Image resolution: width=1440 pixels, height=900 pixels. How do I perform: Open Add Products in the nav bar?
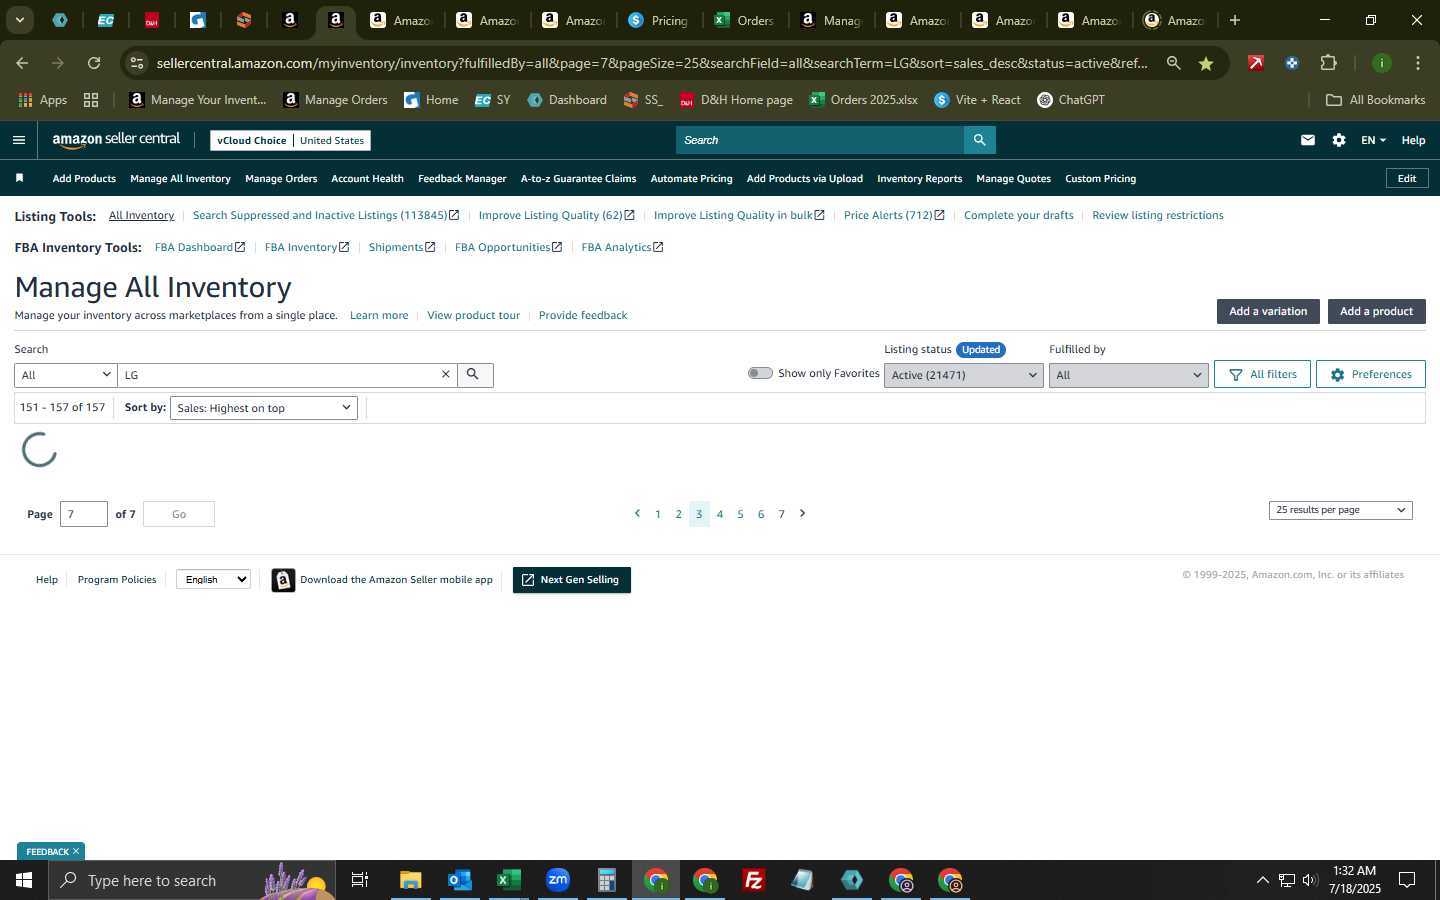[84, 179]
